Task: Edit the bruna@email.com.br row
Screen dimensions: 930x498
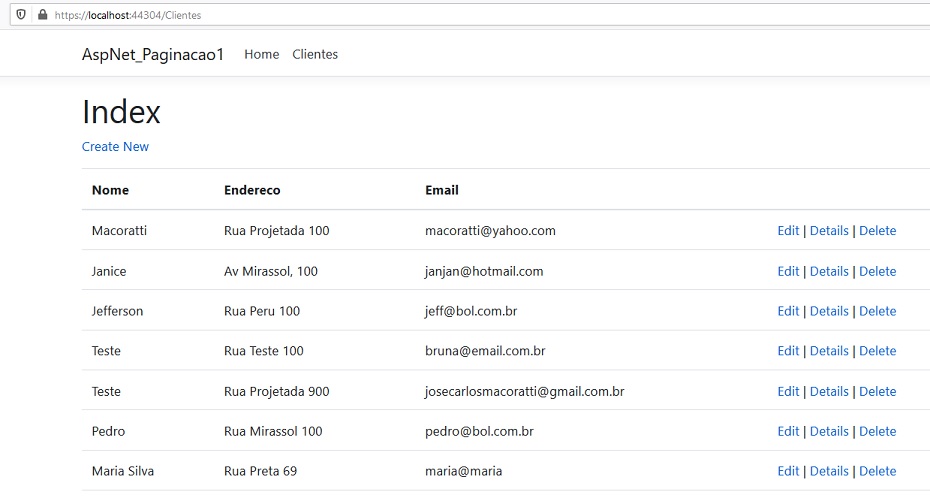Action: [x=788, y=351]
